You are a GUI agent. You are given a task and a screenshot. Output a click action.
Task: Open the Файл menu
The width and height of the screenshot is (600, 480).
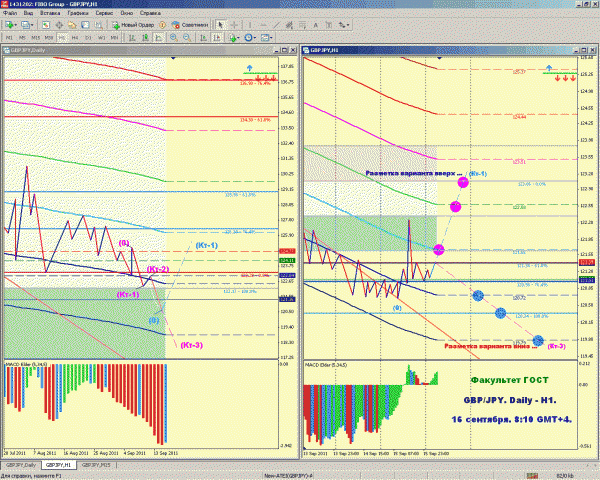coord(10,13)
